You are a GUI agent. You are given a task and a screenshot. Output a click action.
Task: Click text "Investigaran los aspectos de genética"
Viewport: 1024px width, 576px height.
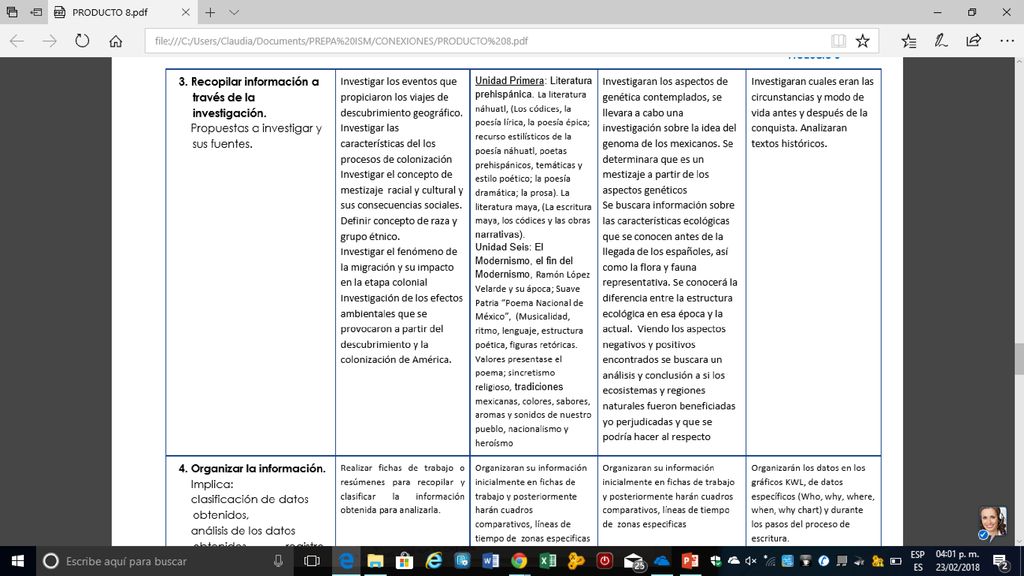(x=665, y=89)
